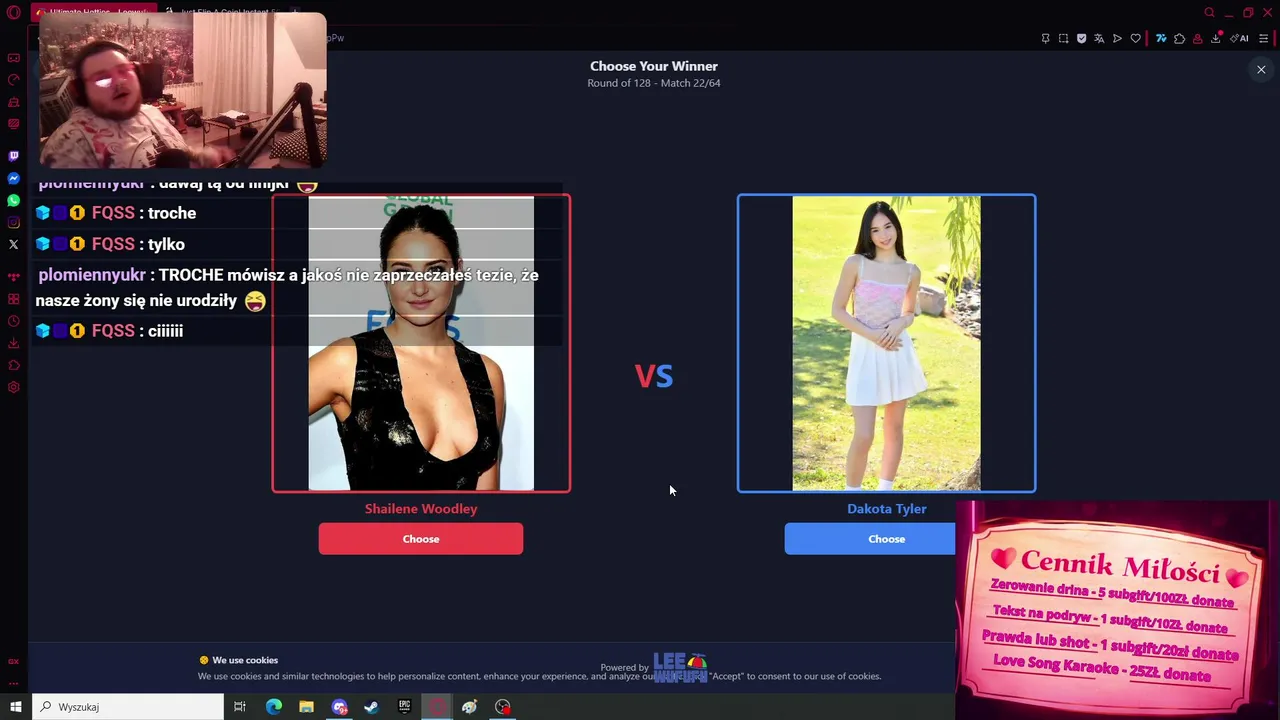Bookmark page with the heart icon
Image resolution: width=1280 pixels, height=720 pixels.
click(x=1135, y=38)
